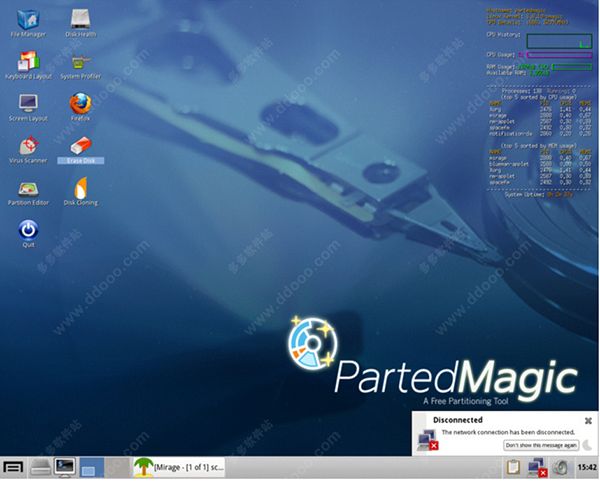Open the volume speaker tray icon
The height and width of the screenshot is (482, 600).
point(561,467)
